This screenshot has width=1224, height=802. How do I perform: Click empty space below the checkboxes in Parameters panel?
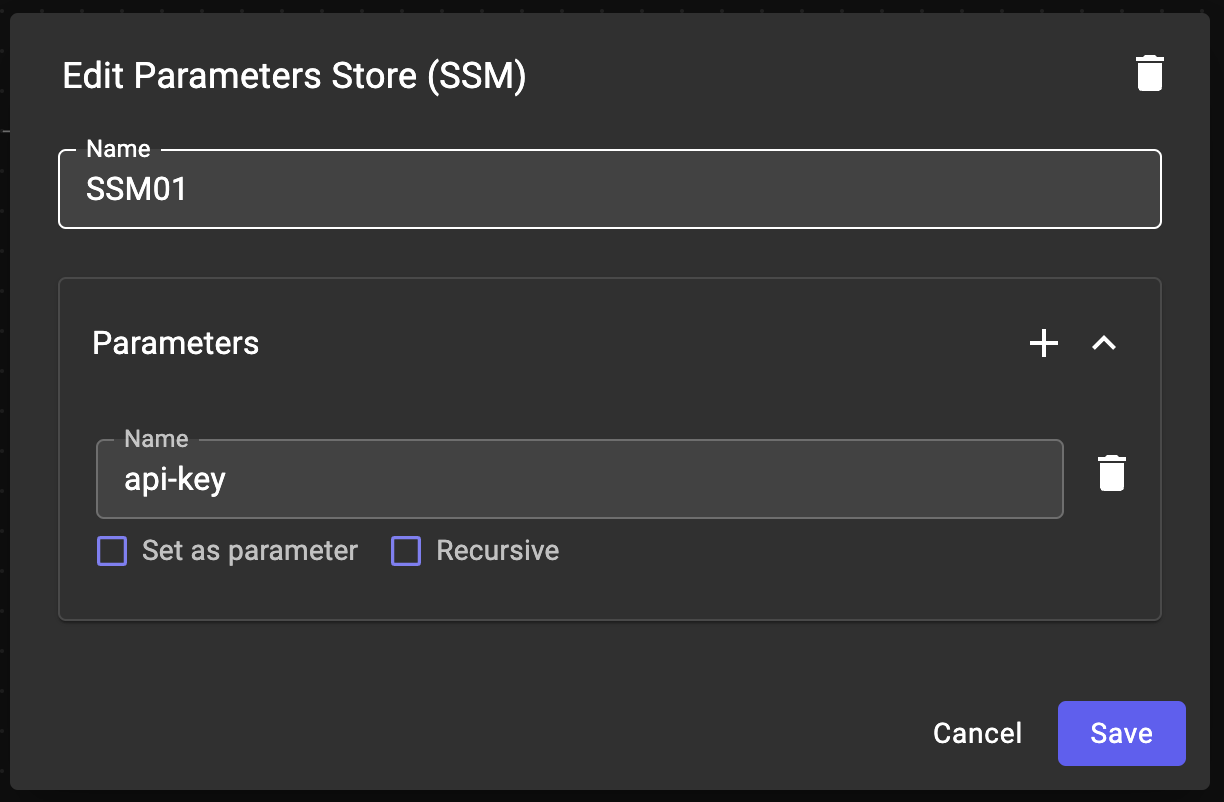click(x=600, y=593)
